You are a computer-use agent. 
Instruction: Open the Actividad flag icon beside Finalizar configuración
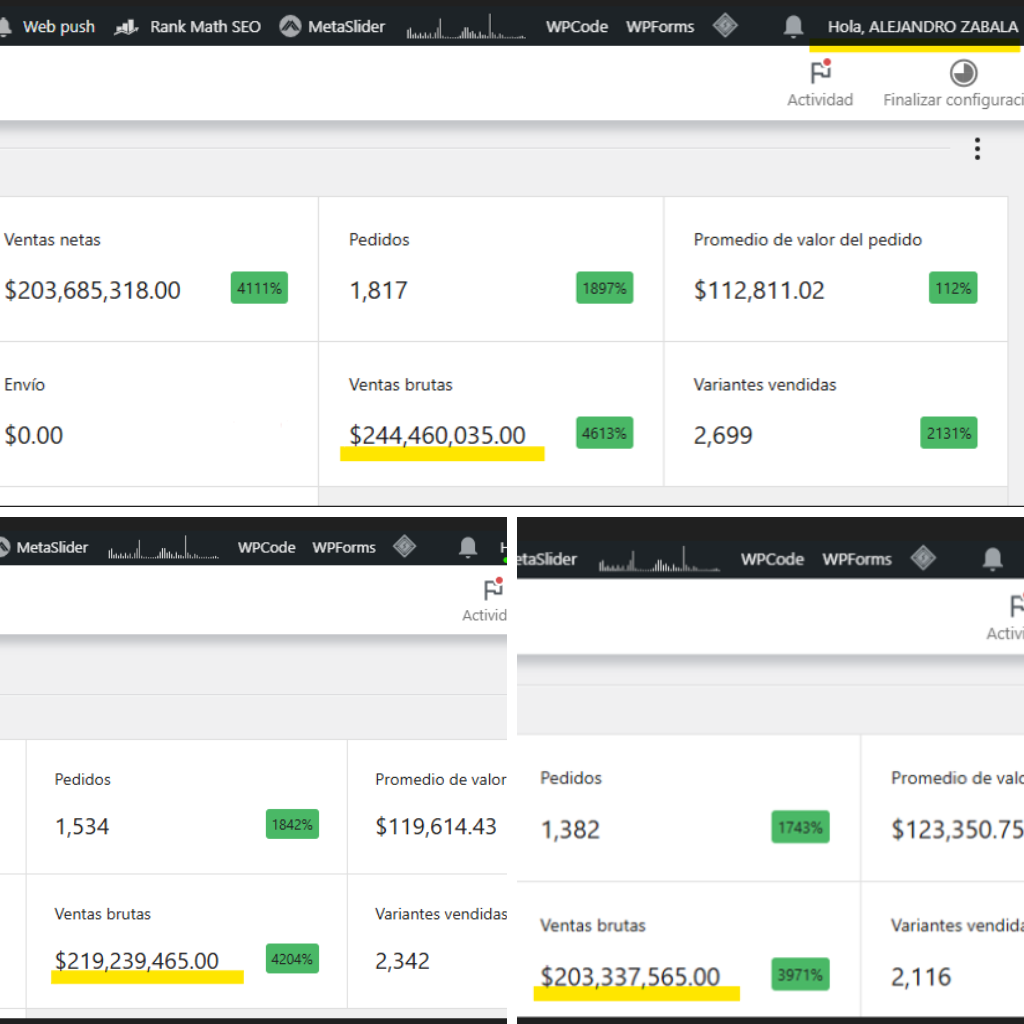820,73
